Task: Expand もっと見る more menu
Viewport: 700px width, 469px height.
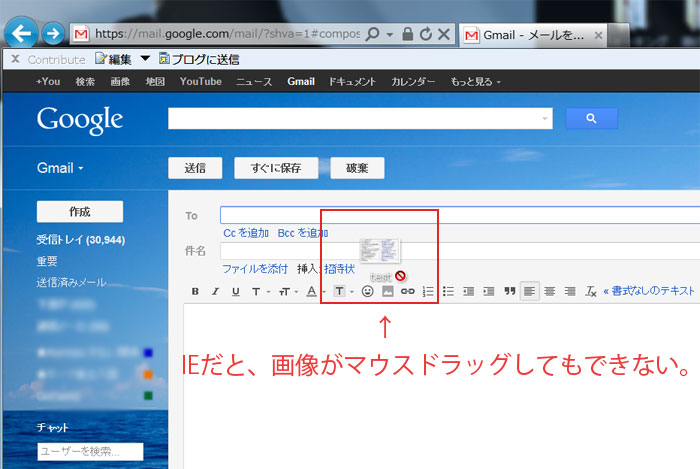Action: [x=475, y=82]
